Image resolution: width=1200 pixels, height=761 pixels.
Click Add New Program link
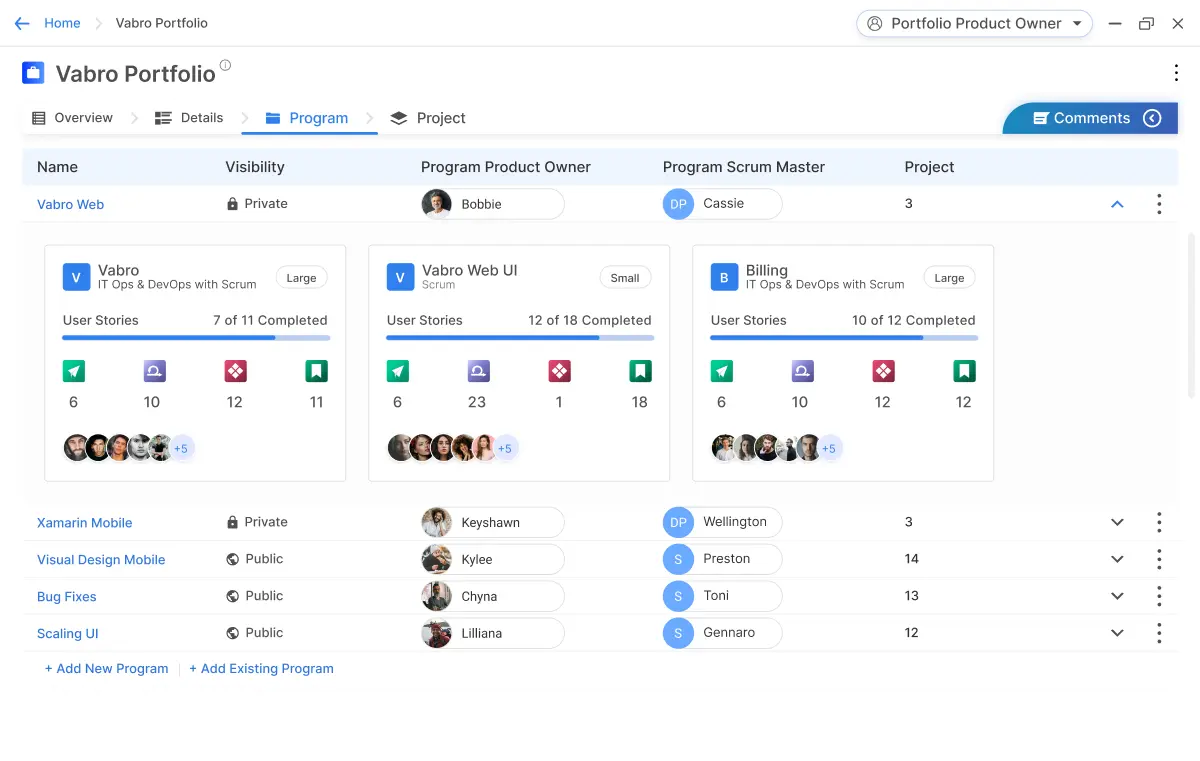point(106,669)
